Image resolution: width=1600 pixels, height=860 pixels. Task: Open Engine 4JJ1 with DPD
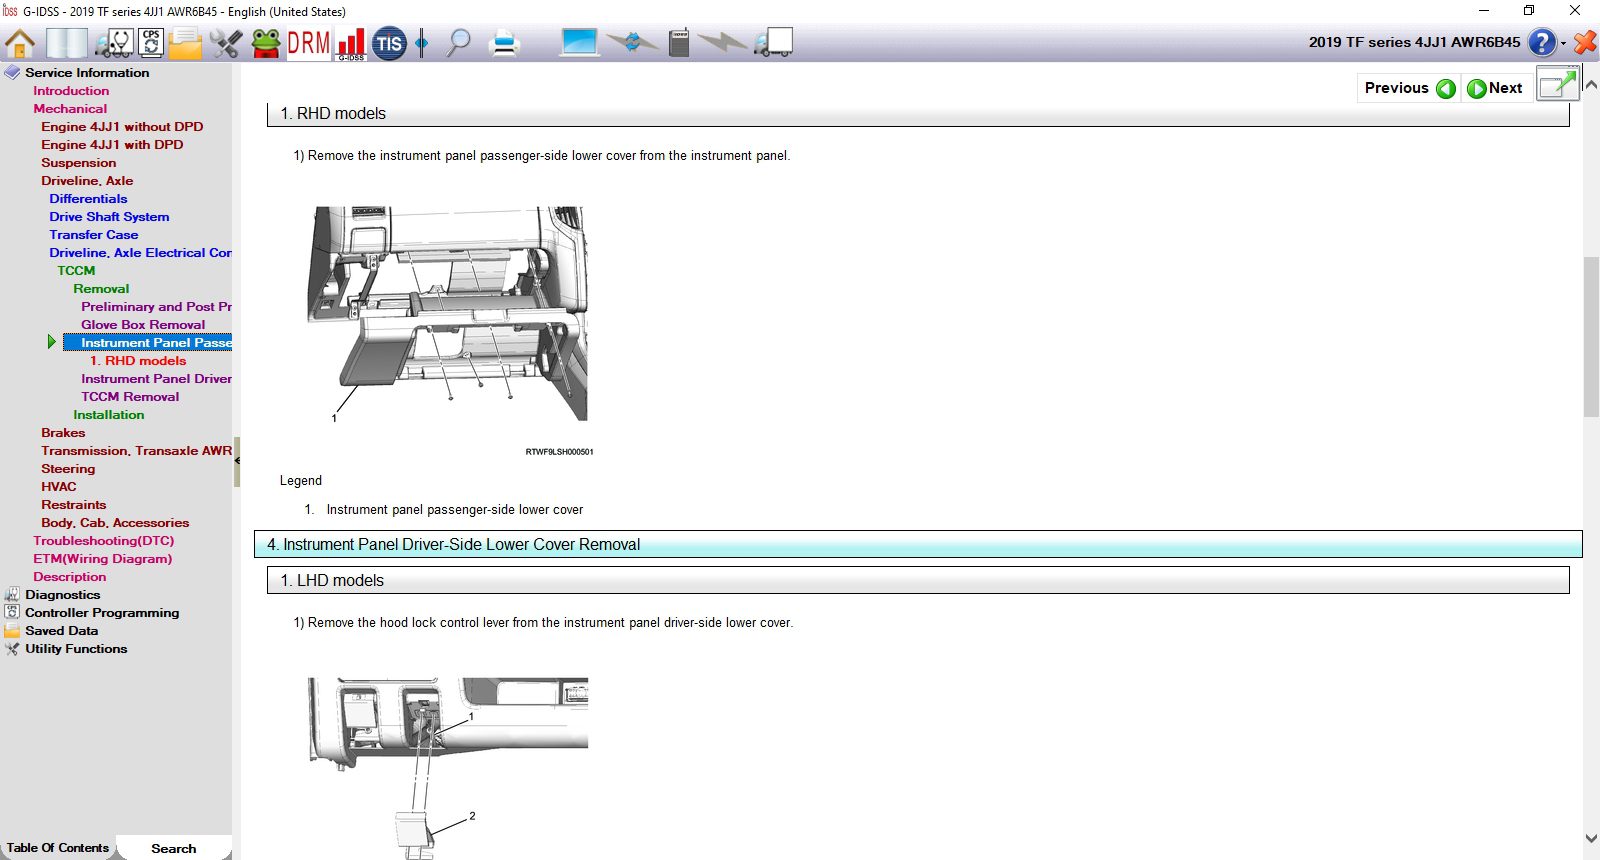click(x=112, y=145)
